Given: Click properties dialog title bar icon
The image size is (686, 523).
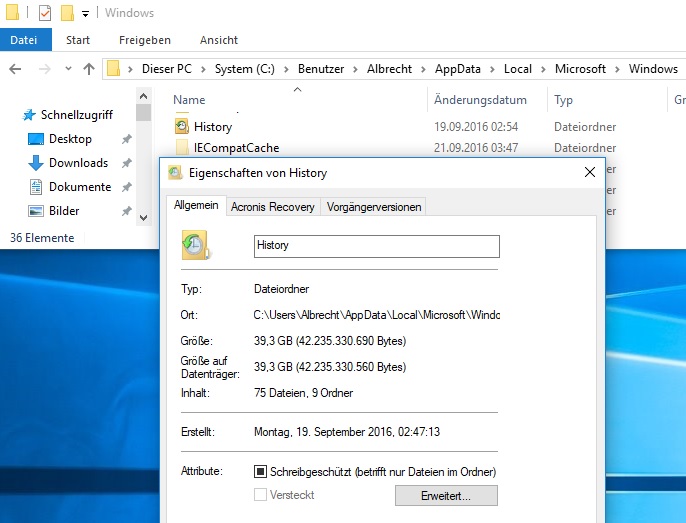Looking at the screenshot, I should coord(175,172).
